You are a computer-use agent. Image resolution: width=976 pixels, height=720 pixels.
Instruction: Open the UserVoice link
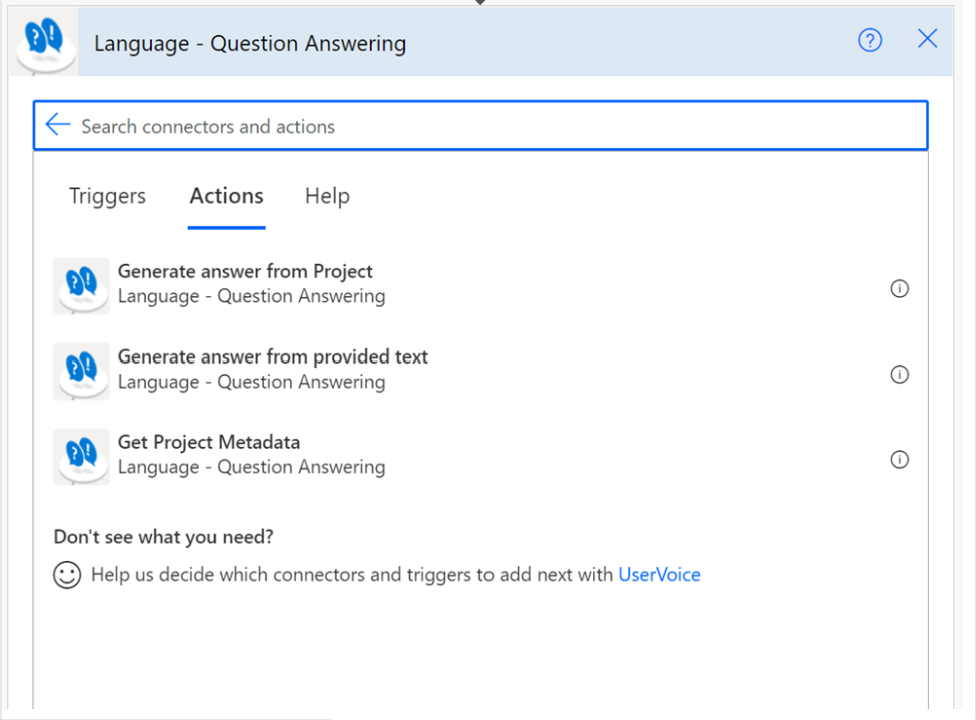659,575
